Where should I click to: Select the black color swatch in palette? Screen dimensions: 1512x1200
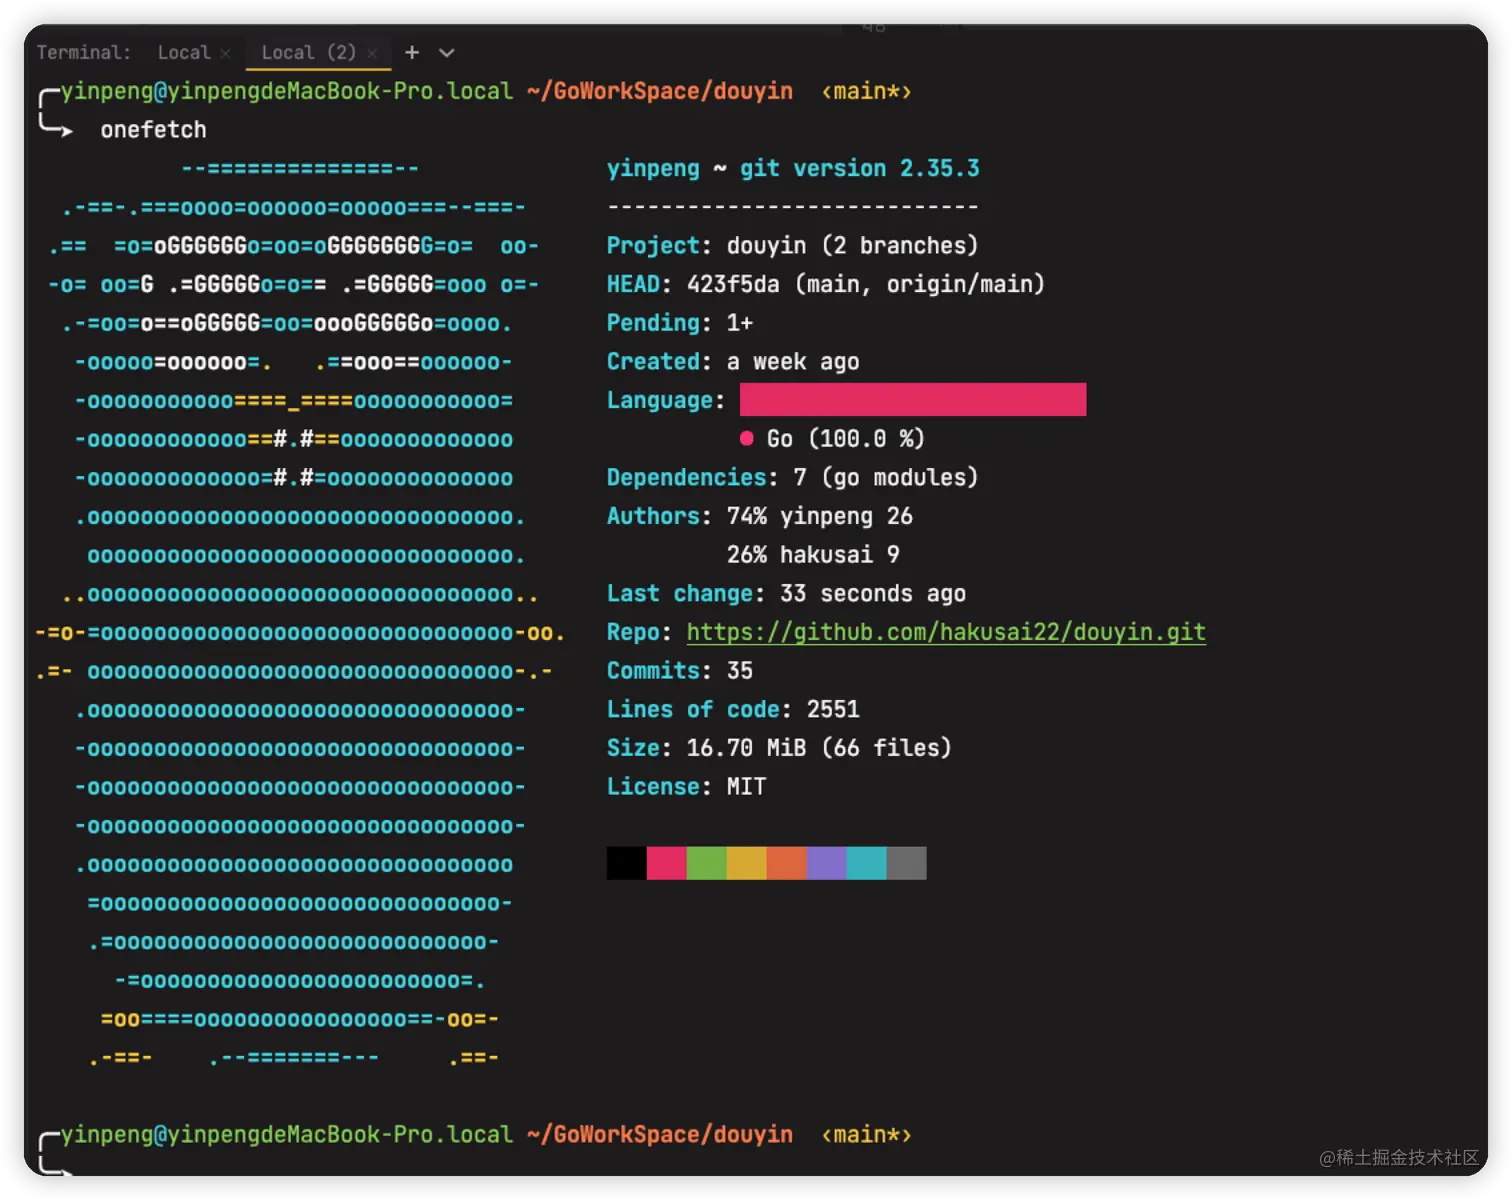pyautogui.click(x=627, y=863)
